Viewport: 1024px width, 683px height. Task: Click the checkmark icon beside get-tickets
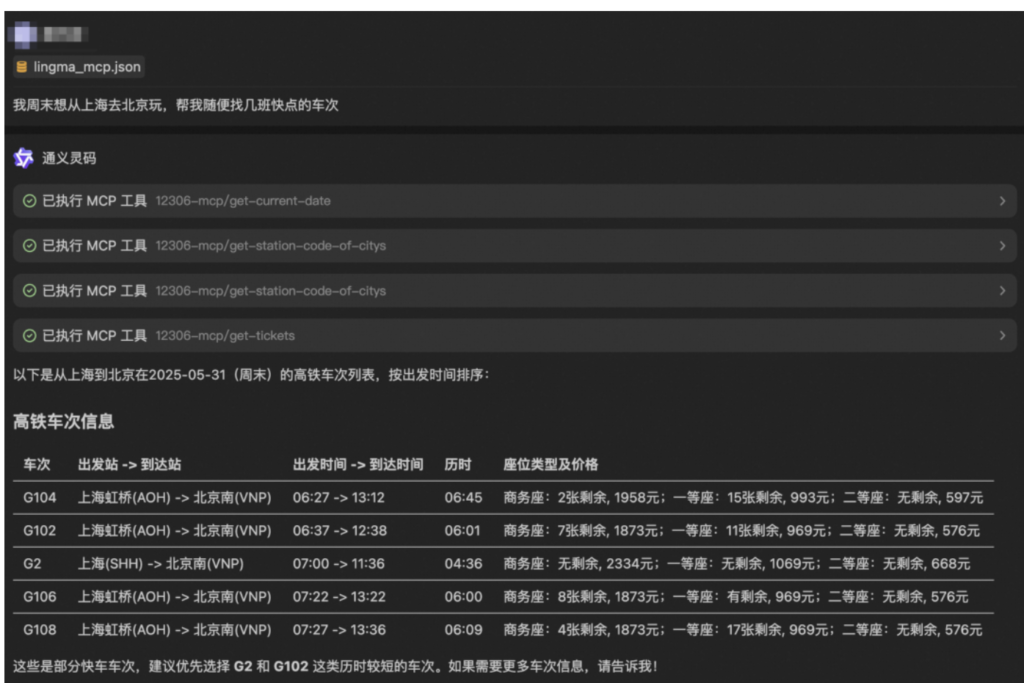click(30, 336)
